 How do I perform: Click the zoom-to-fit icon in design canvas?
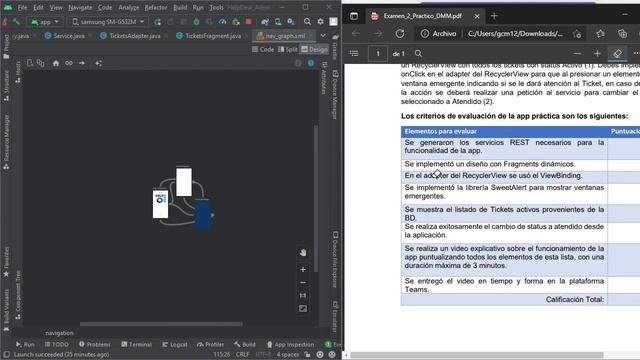tap(303, 309)
